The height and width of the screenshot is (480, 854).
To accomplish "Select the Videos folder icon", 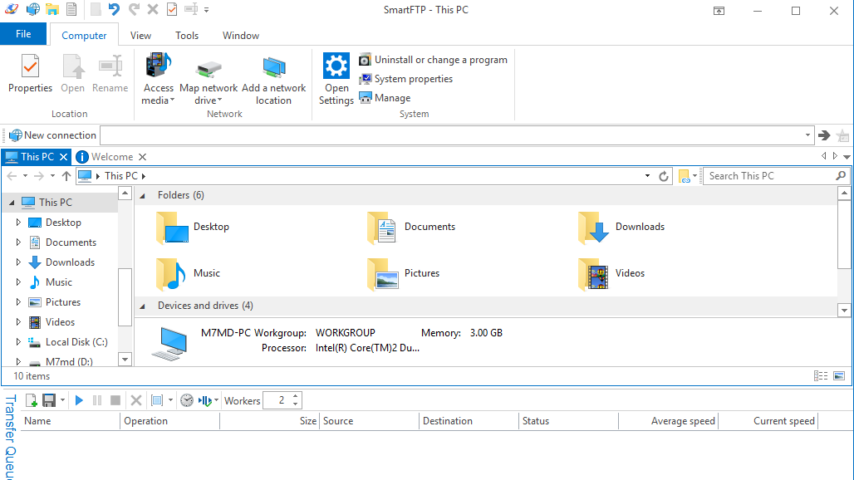I will click(593, 274).
